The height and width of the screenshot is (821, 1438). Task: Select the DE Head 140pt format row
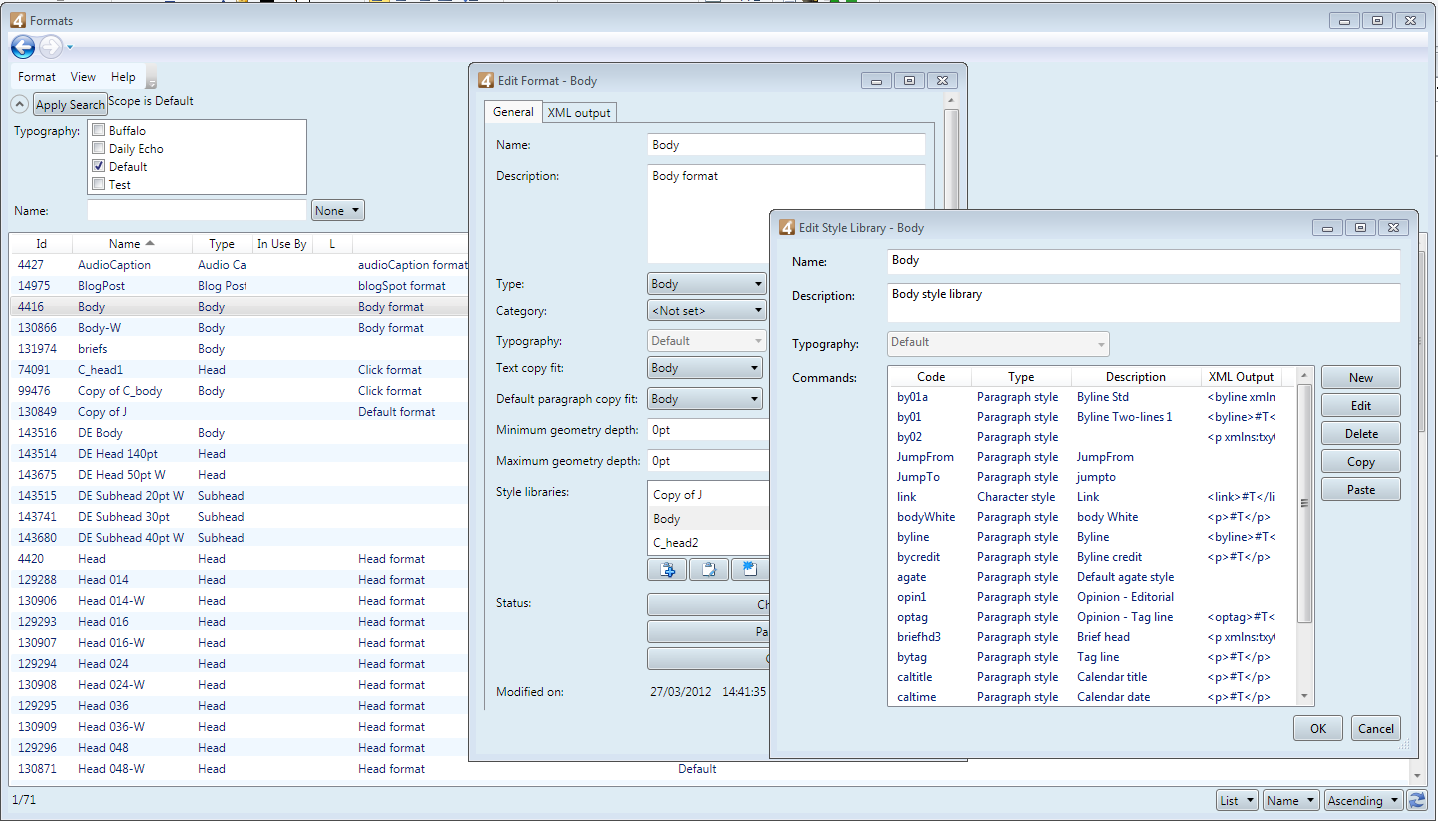coord(239,454)
